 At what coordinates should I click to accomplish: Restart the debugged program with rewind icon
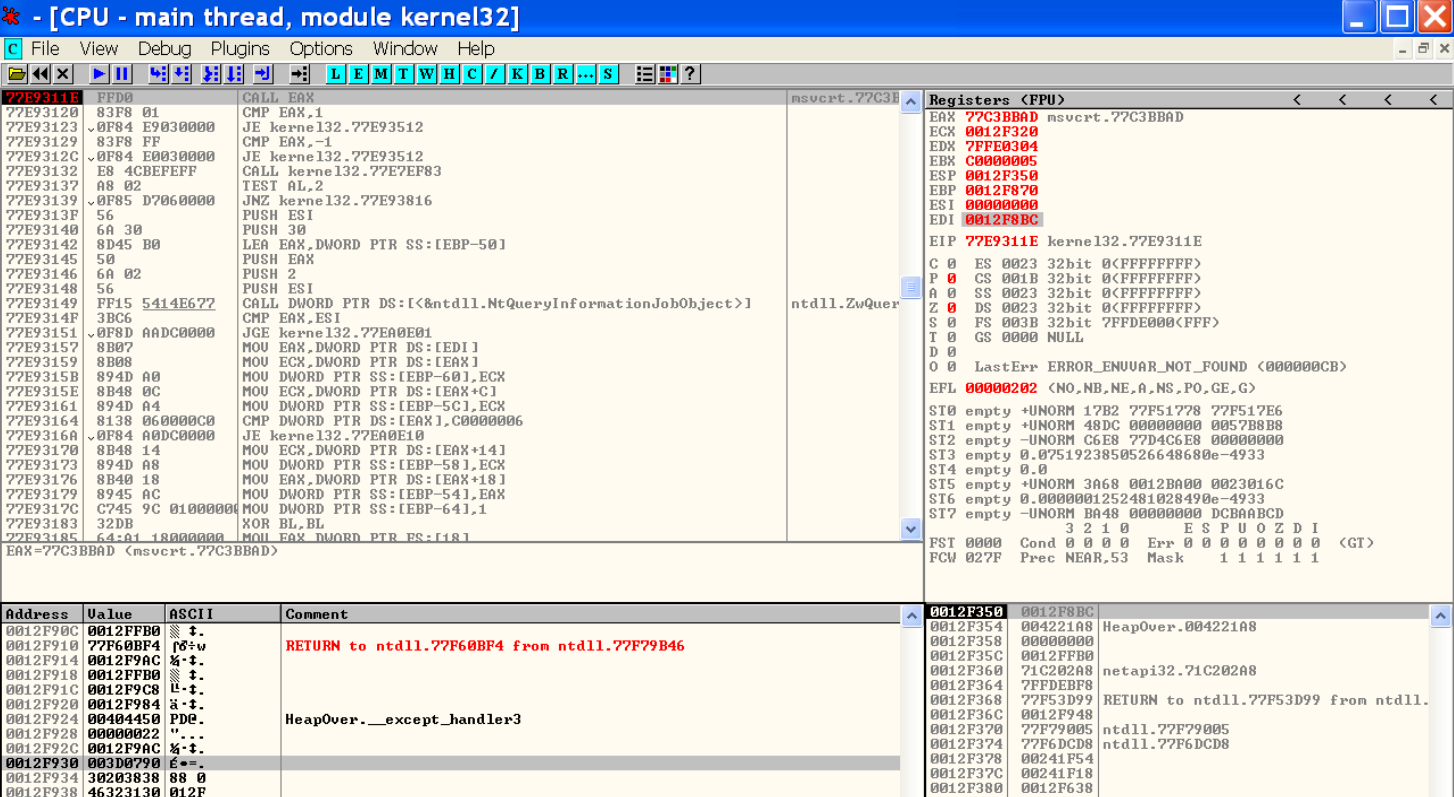40,74
